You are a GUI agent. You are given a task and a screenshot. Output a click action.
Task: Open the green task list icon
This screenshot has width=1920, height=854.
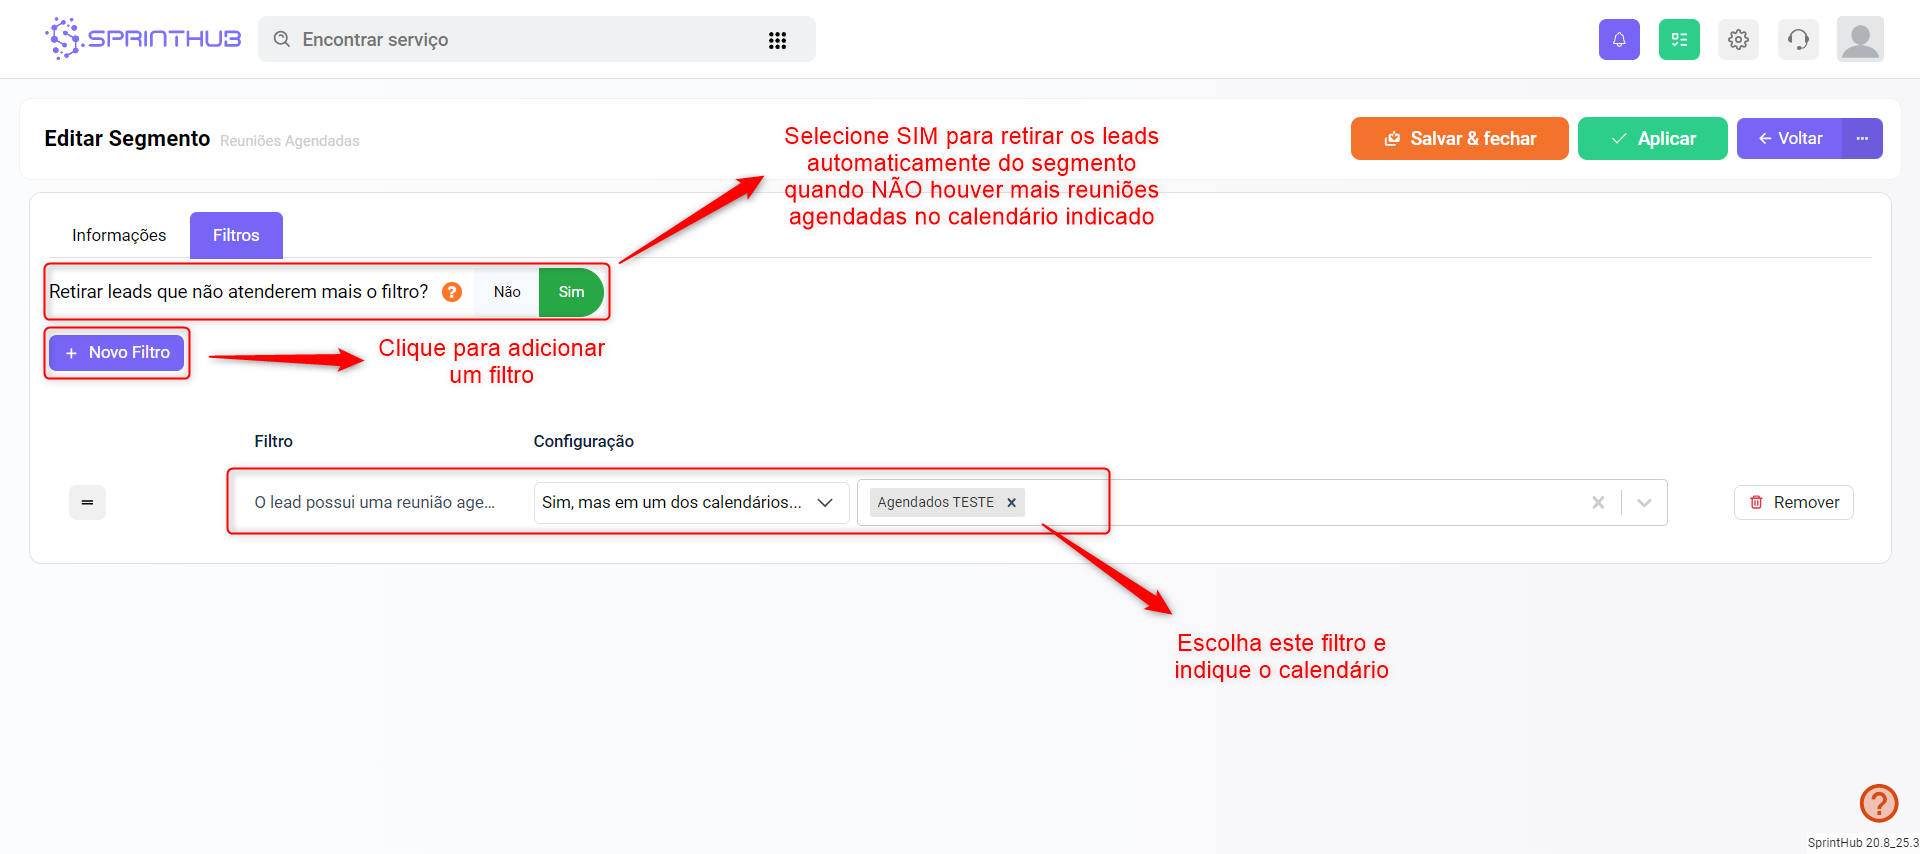click(1678, 40)
